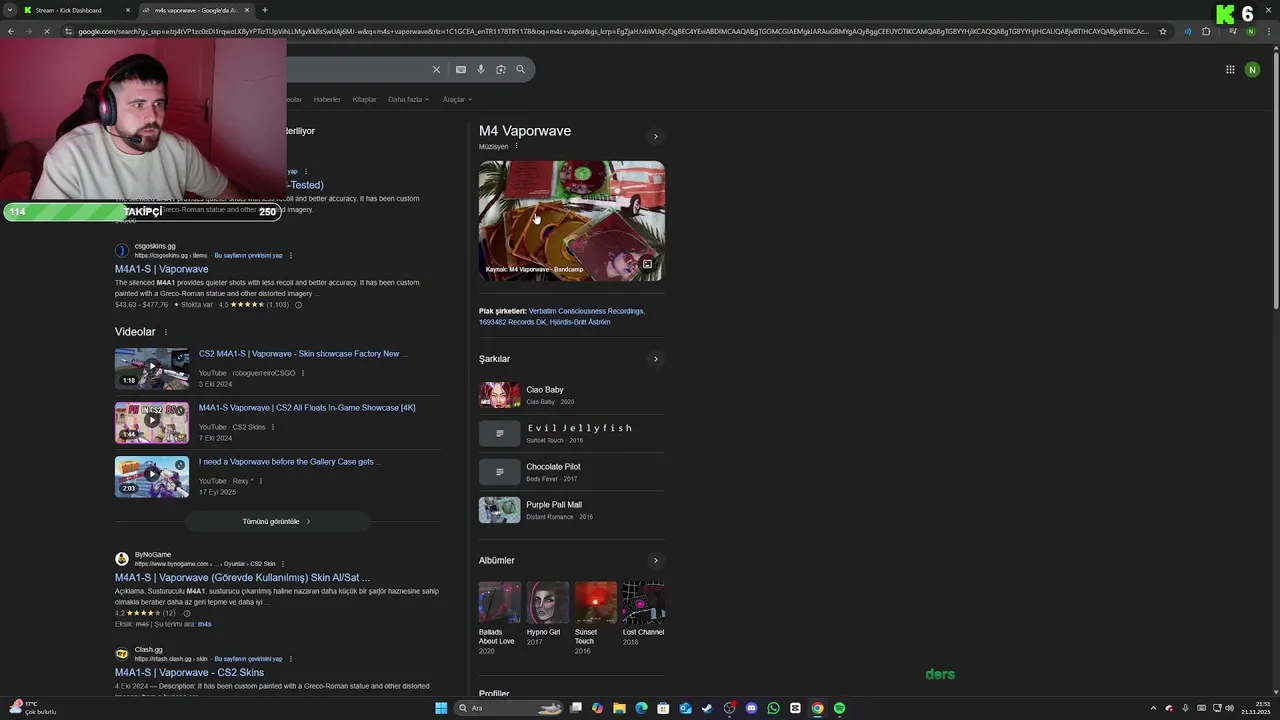
Task: Open All Floats In-Game Showcase video link
Action: [x=307, y=407]
